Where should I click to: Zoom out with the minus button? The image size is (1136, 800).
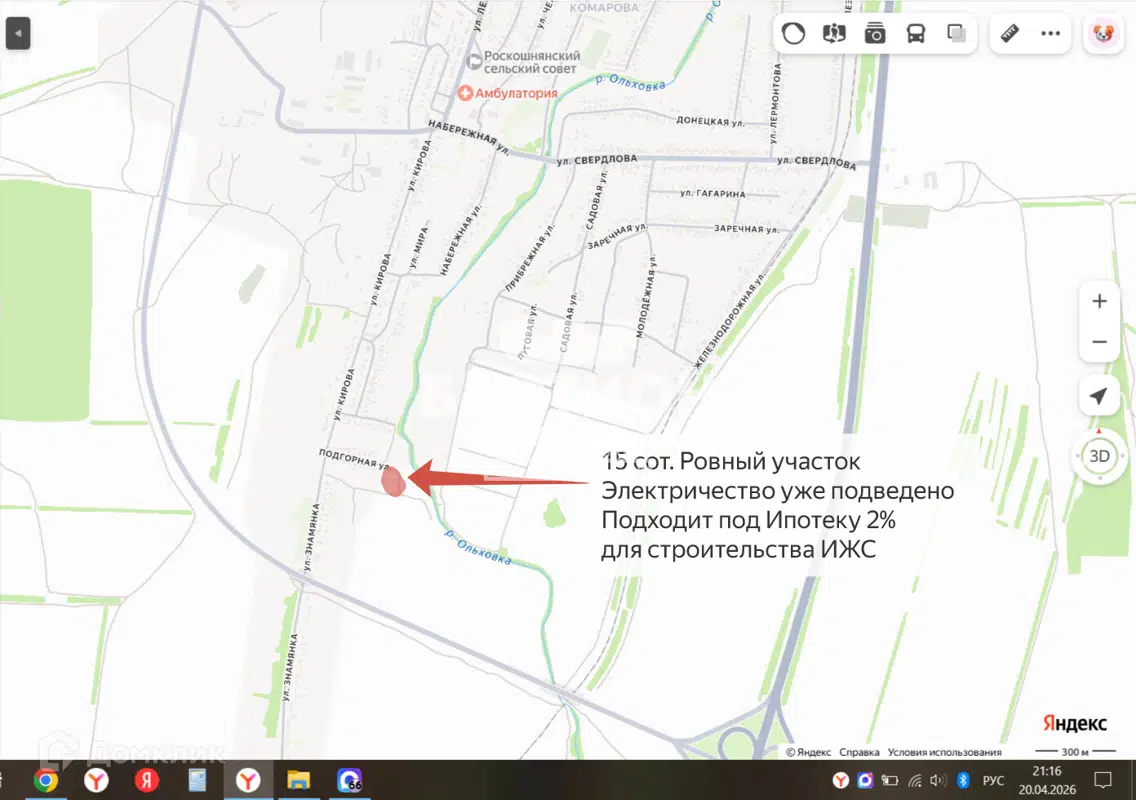coord(1099,342)
